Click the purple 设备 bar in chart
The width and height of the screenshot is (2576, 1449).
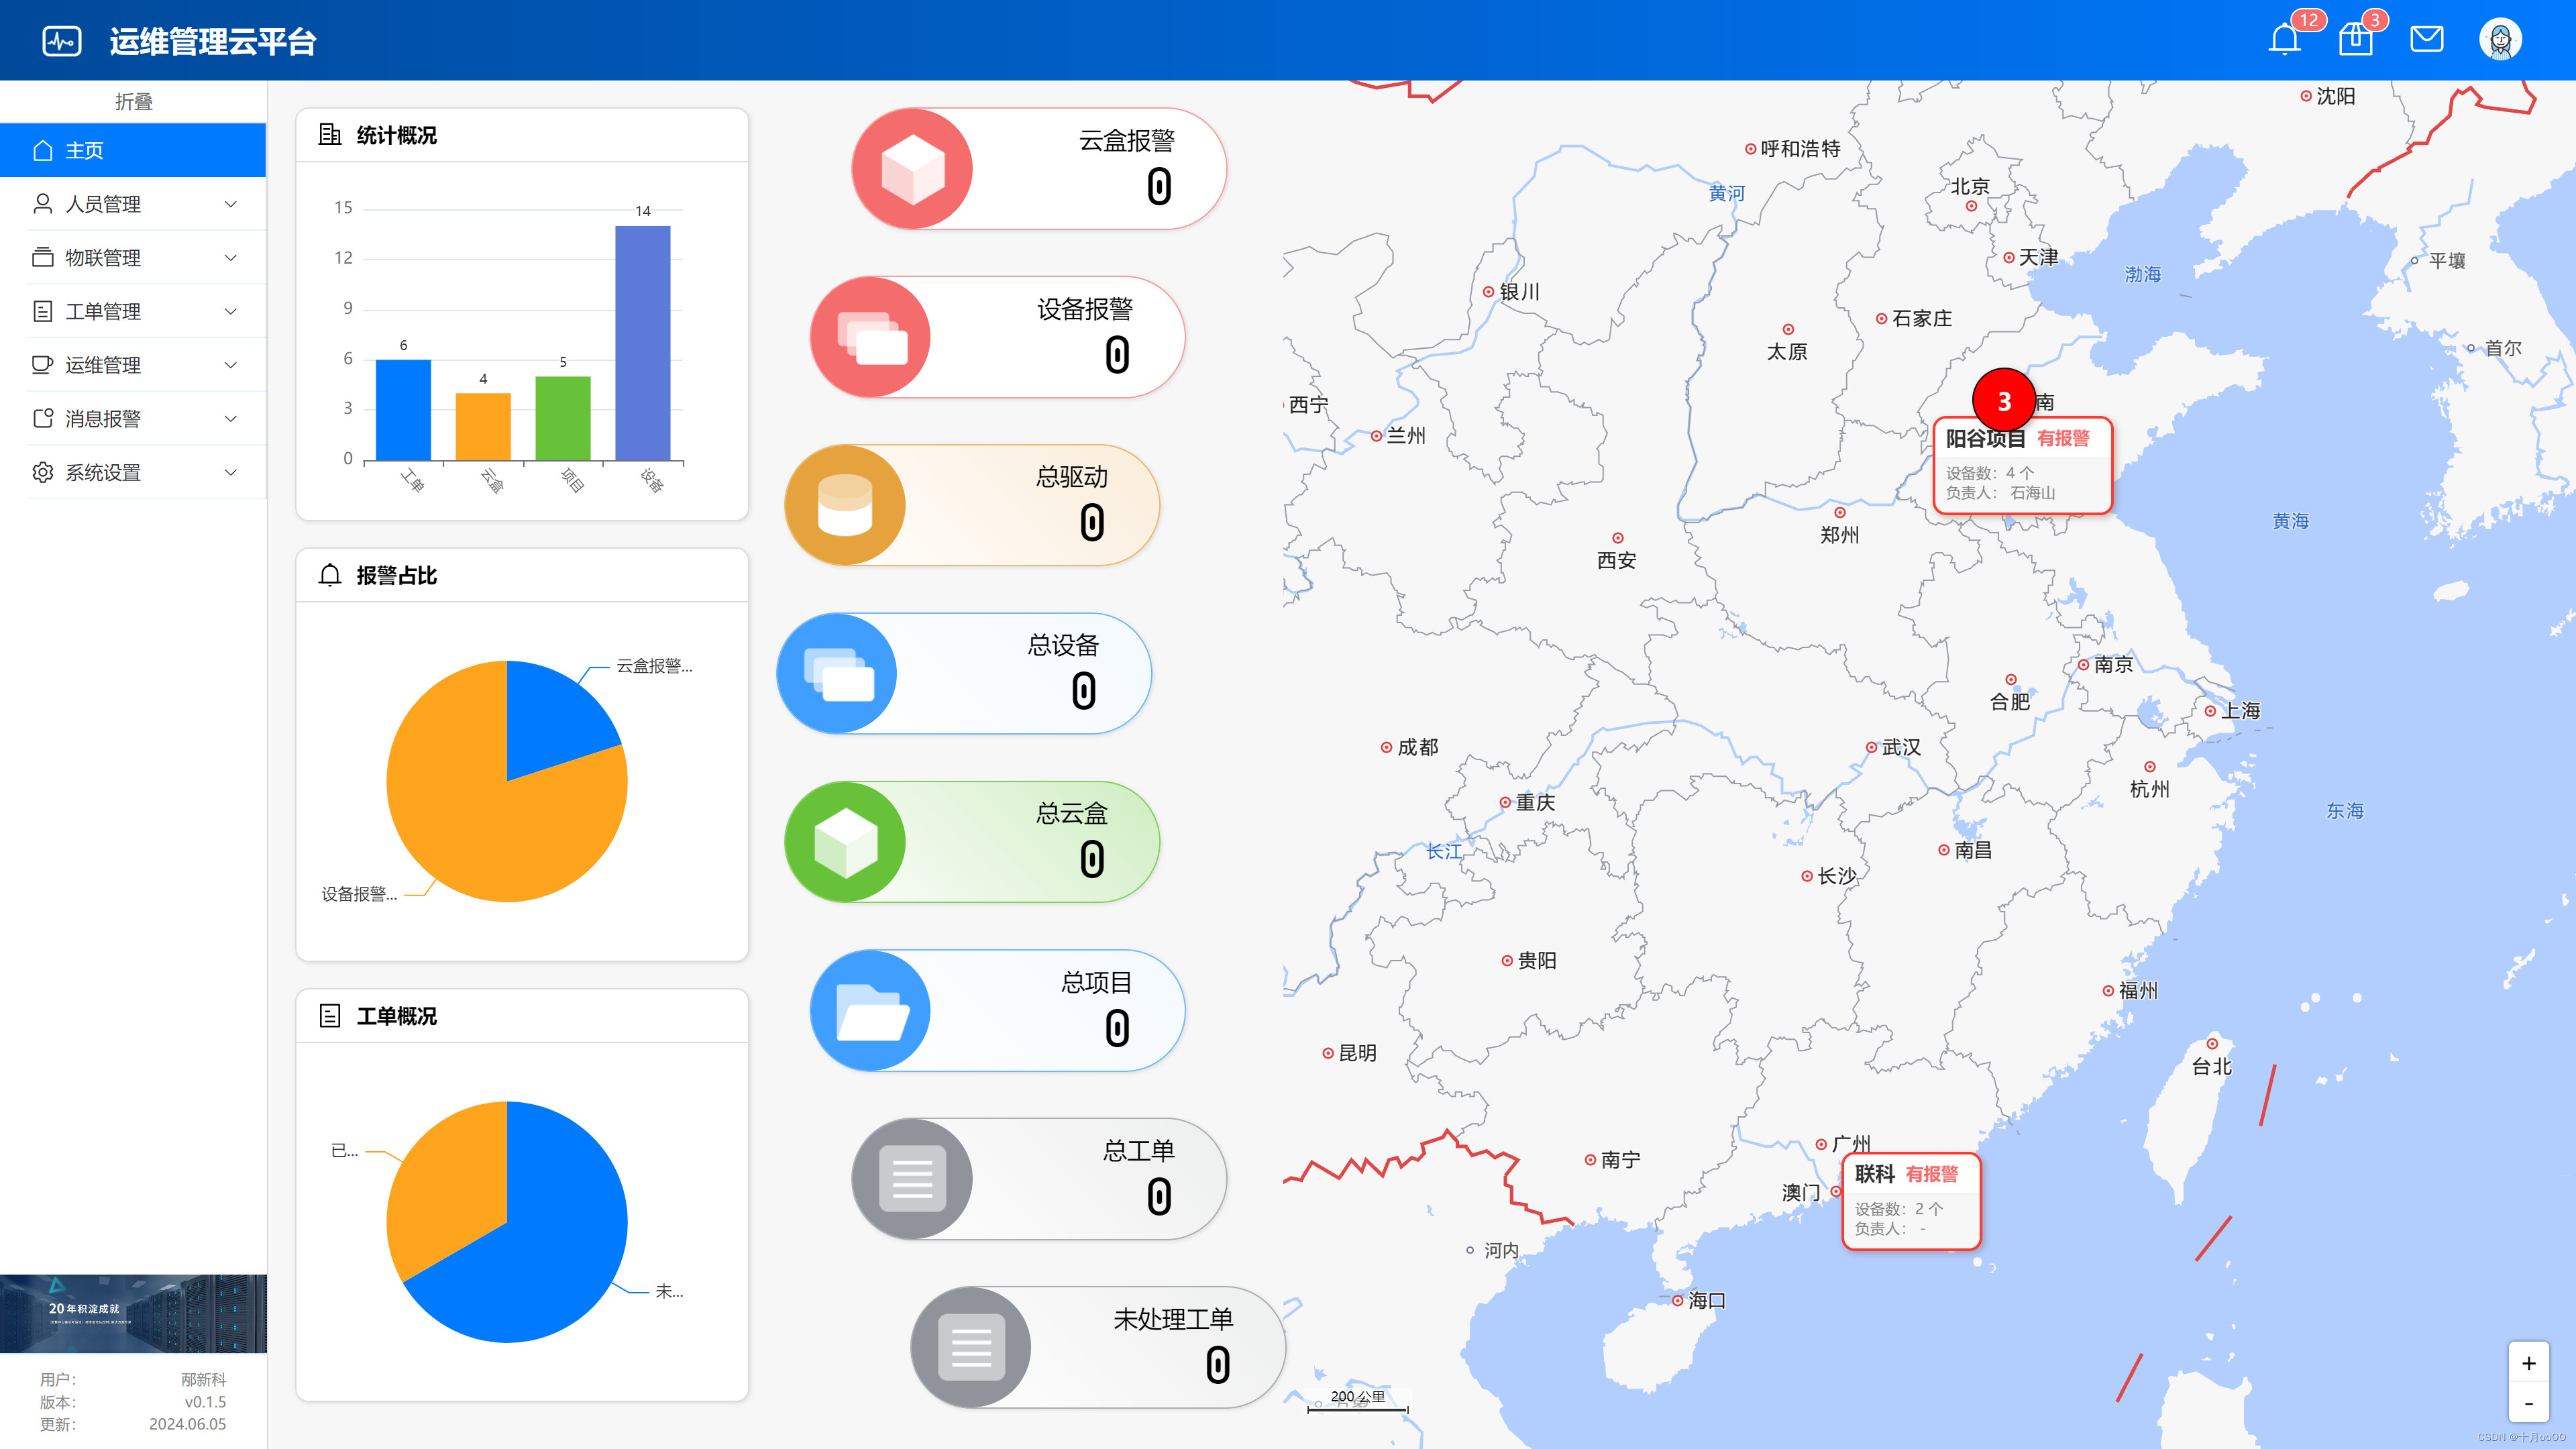pos(642,343)
